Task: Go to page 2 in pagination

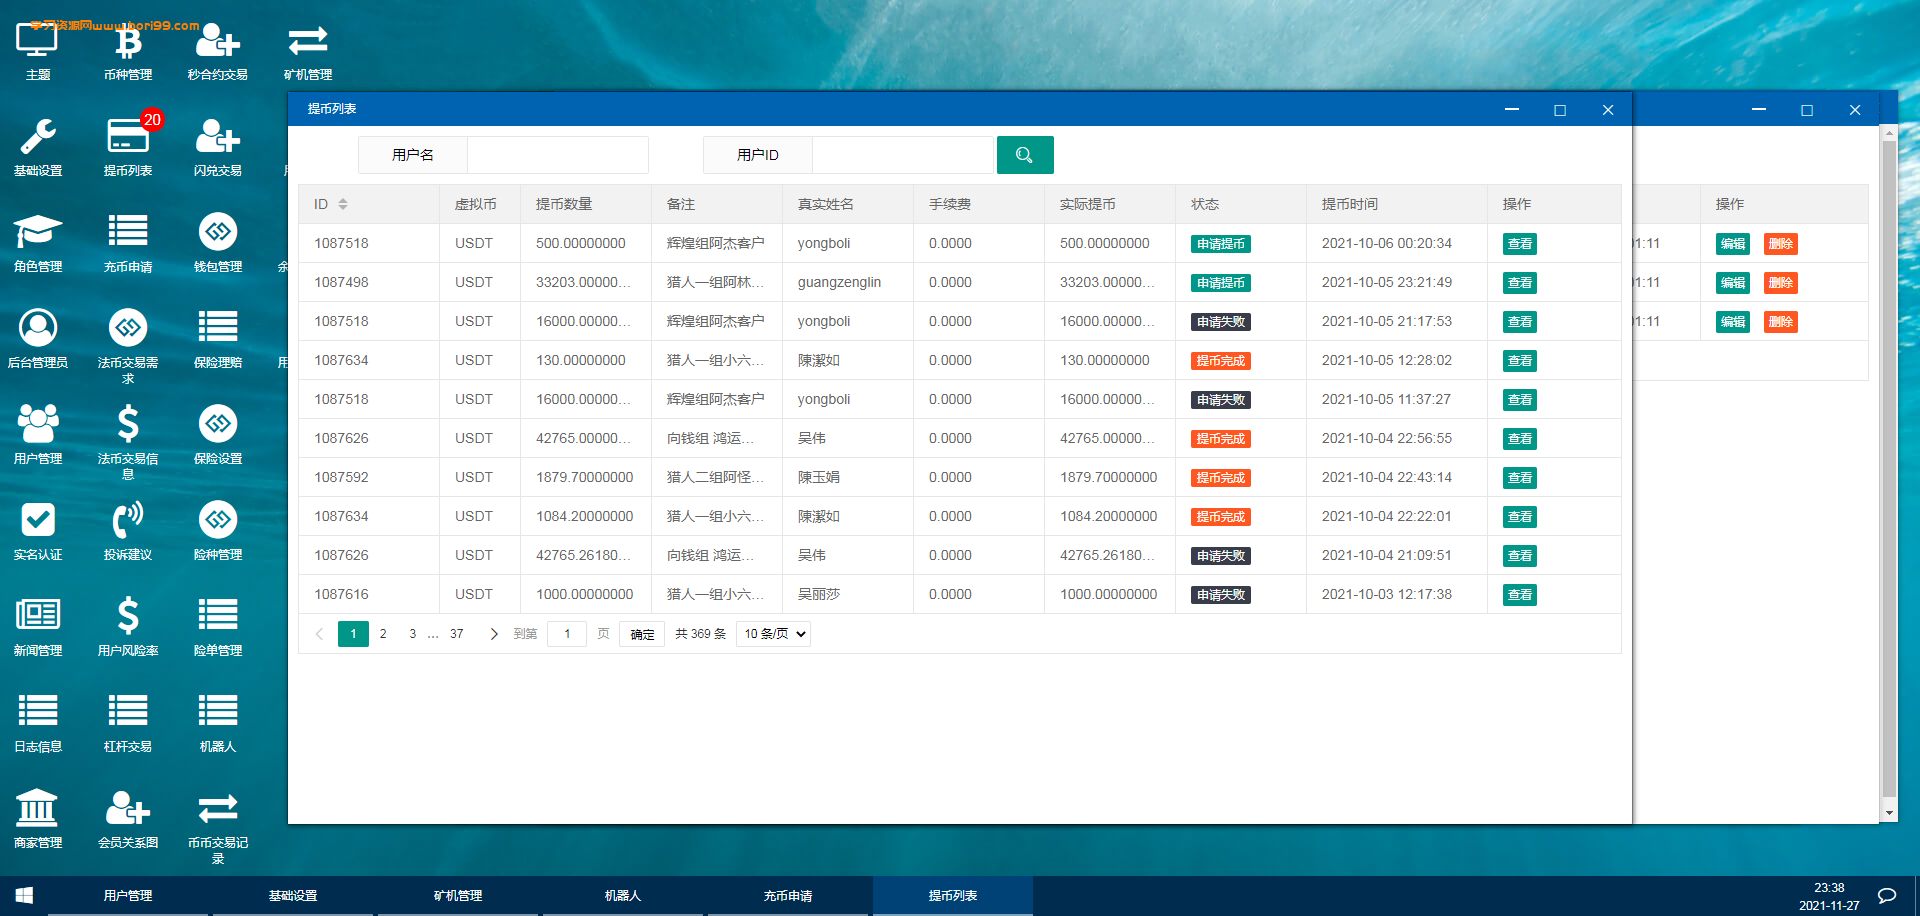Action: (x=383, y=634)
